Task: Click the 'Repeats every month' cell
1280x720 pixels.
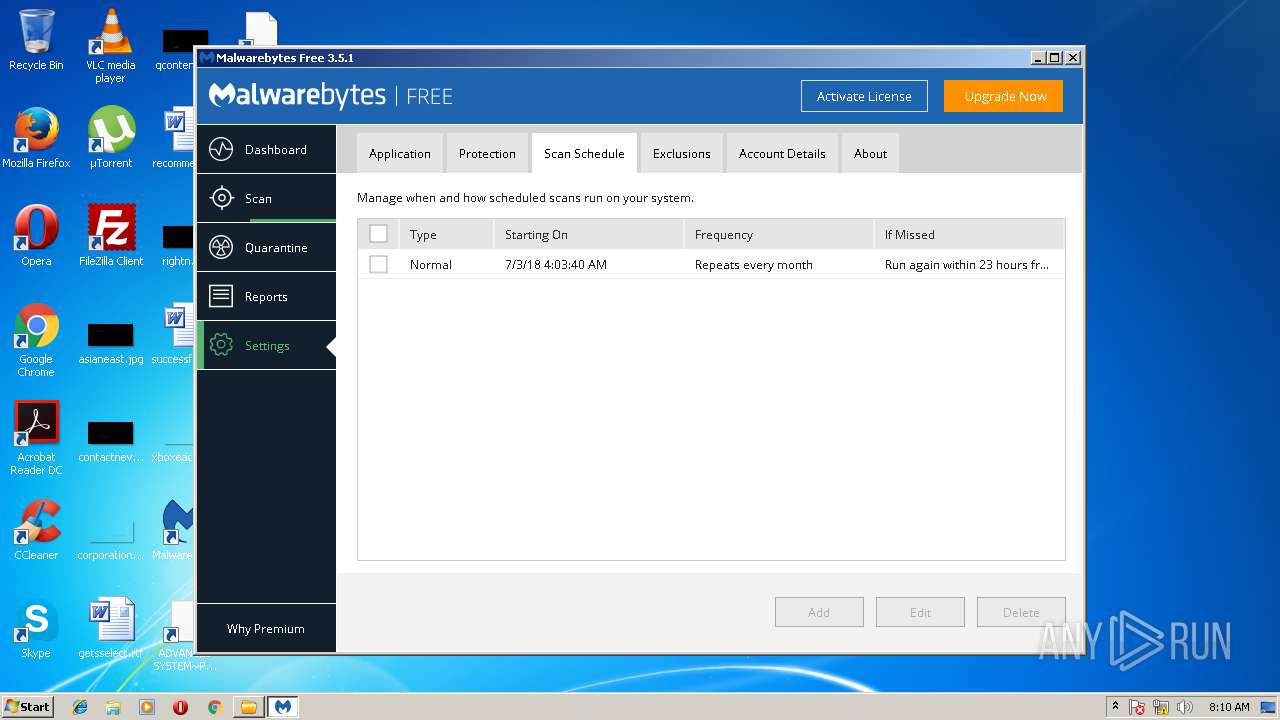Action: pyautogui.click(x=754, y=265)
